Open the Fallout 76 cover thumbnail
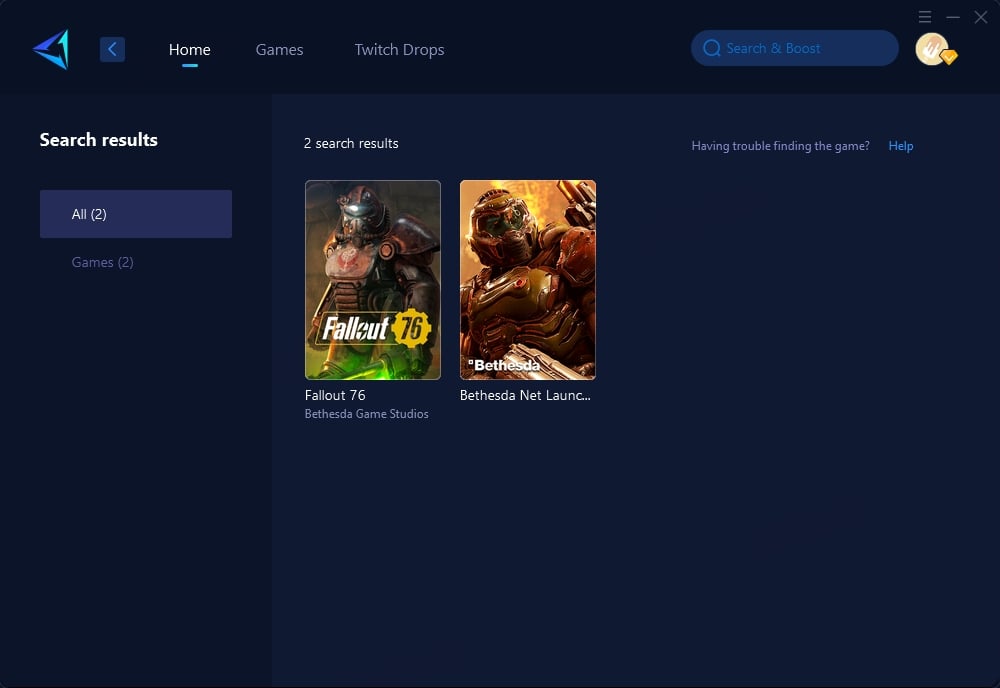The image size is (1000, 688). pyautogui.click(x=372, y=280)
